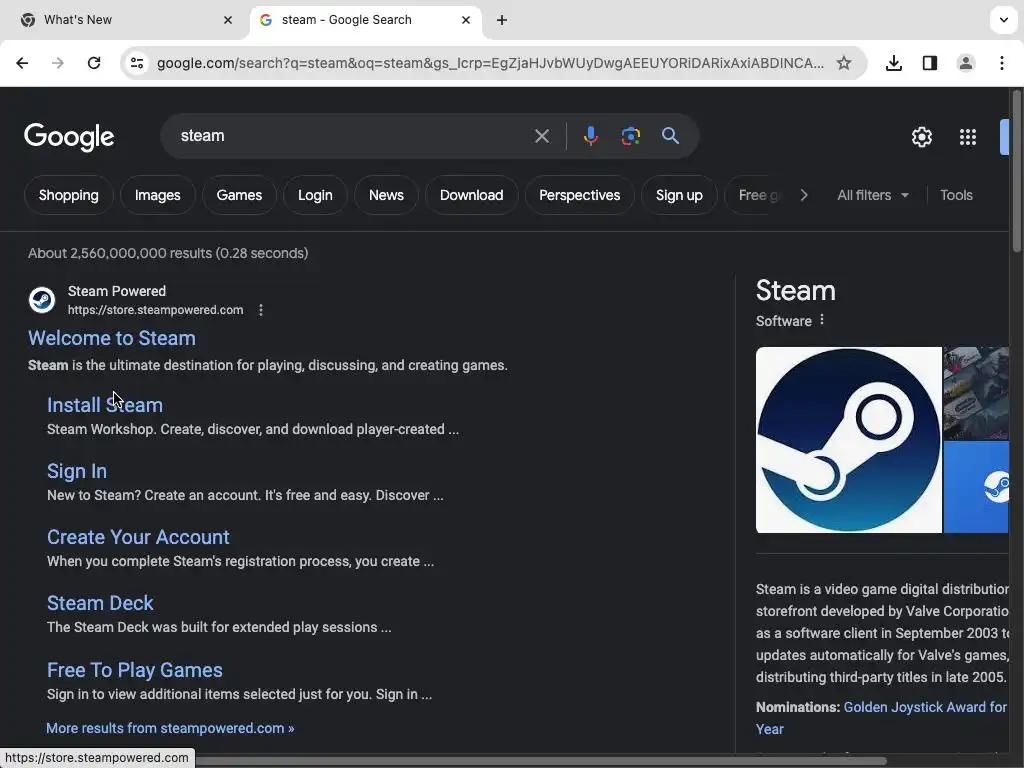View site information icon in address bar

(137, 63)
